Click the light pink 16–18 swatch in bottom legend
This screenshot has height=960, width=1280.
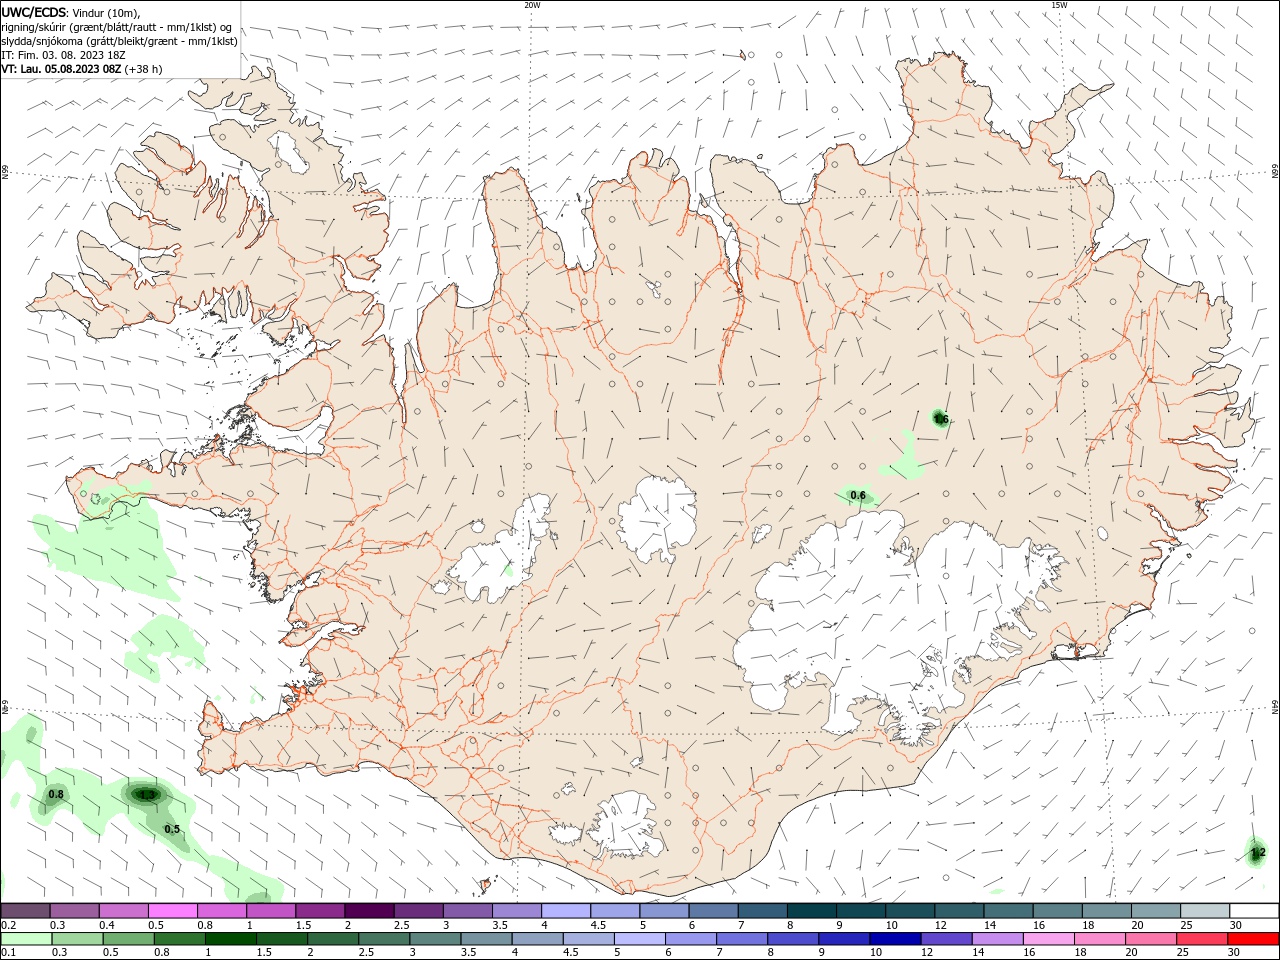(x=1048, y=939)
